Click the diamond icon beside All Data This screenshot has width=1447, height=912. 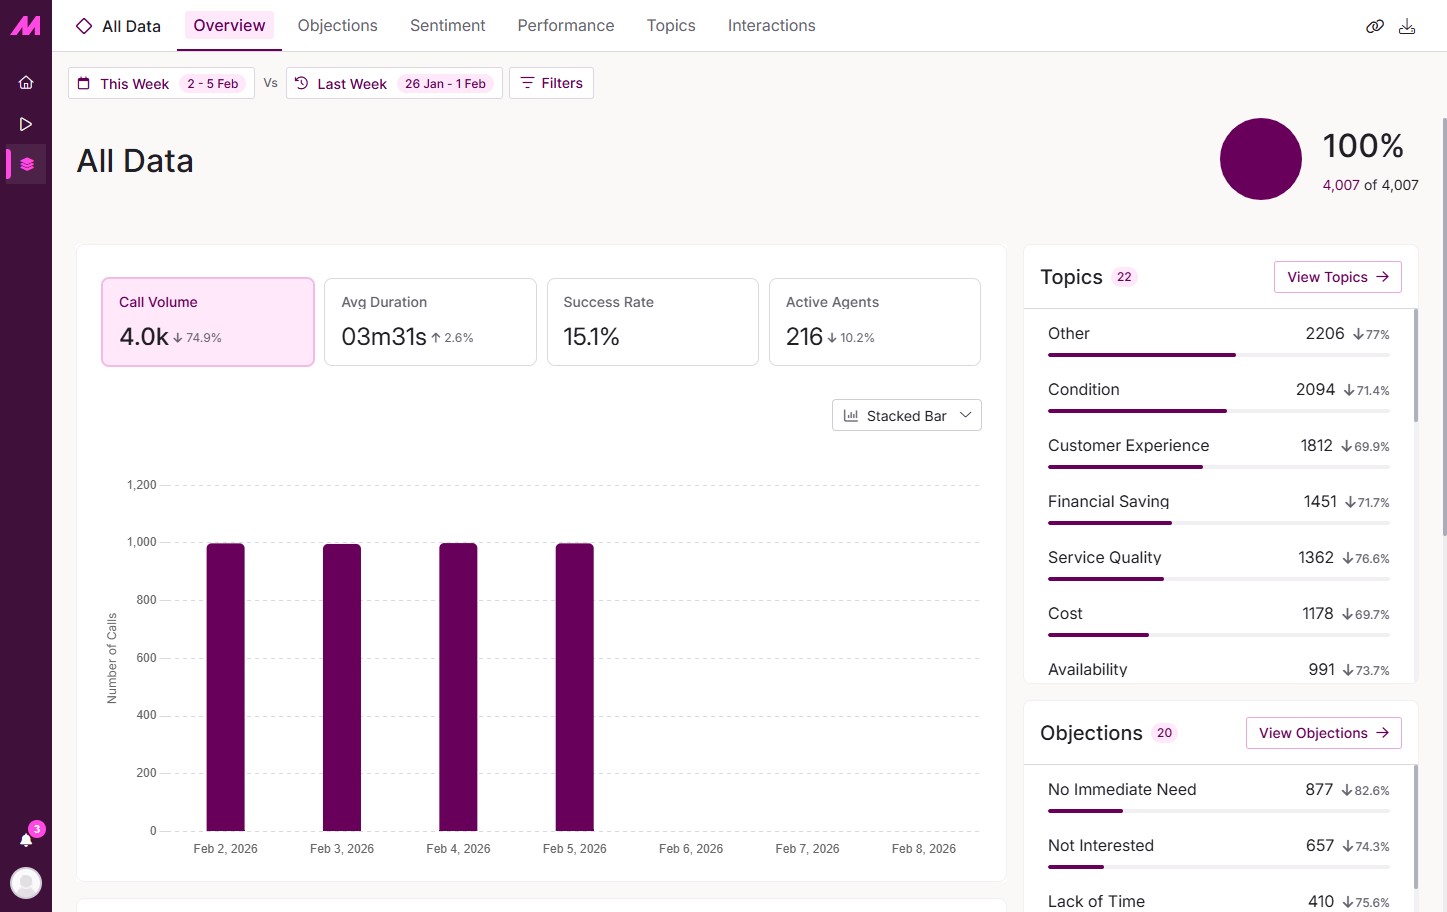[84, 26]
